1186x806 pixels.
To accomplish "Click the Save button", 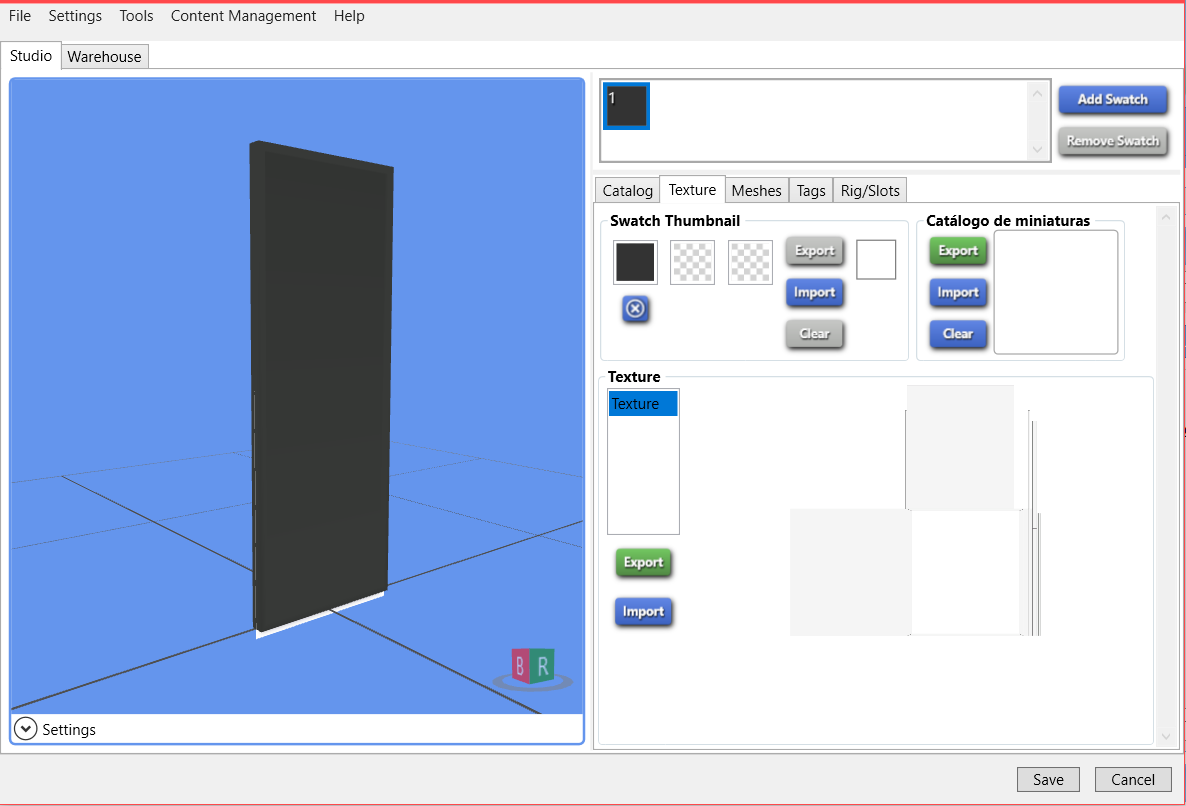I will 1048,780.
